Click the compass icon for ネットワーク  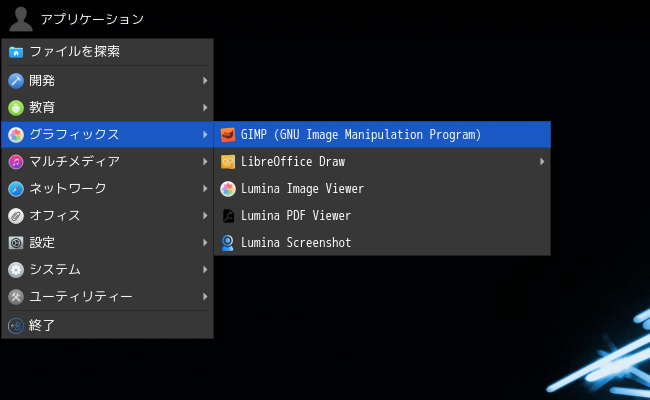pos(16,189)
